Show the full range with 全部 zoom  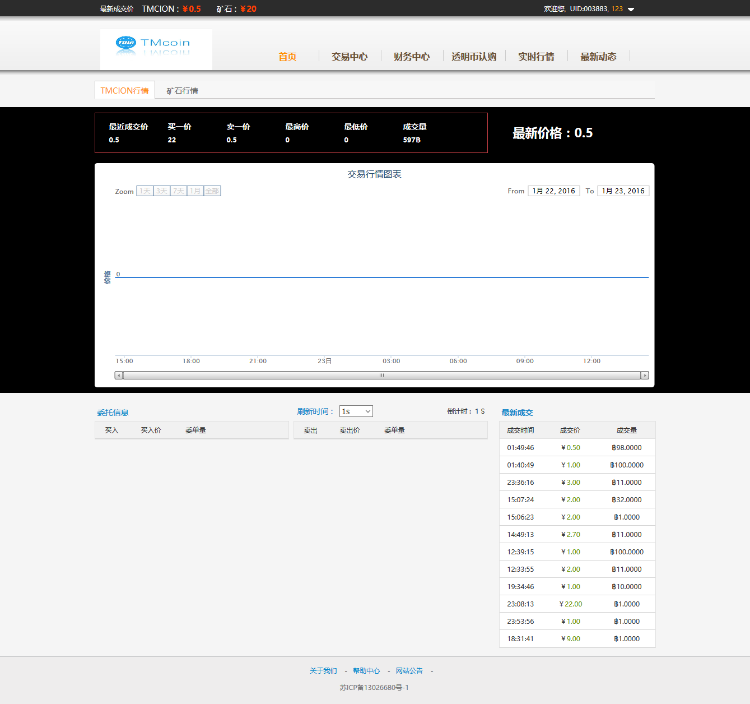click(x=212, y=191)
